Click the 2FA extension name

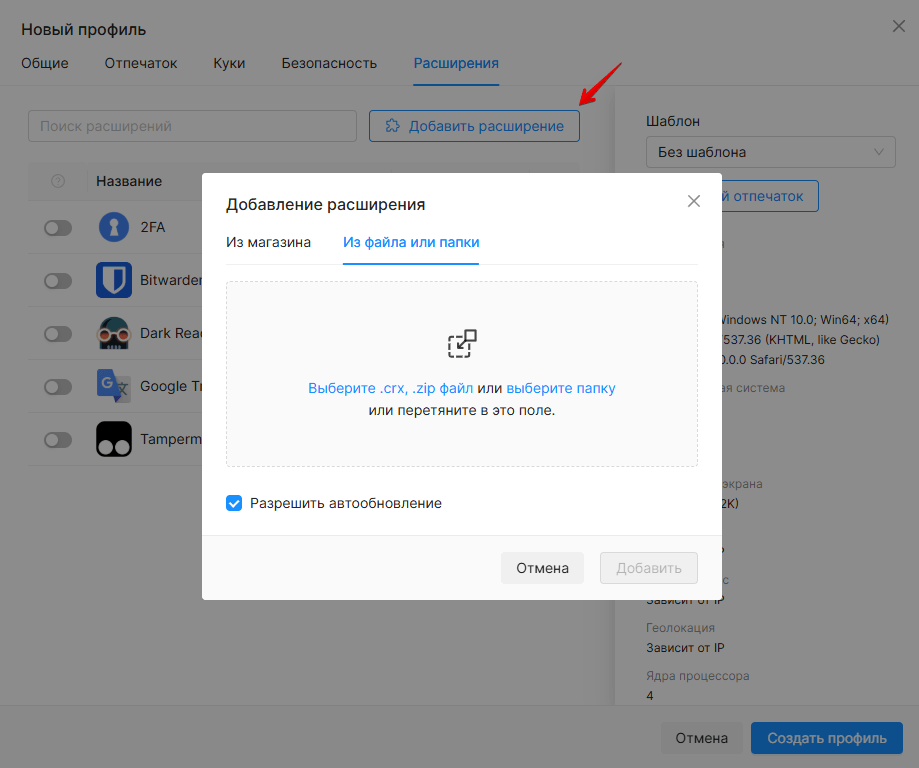(x=152, y=227)
